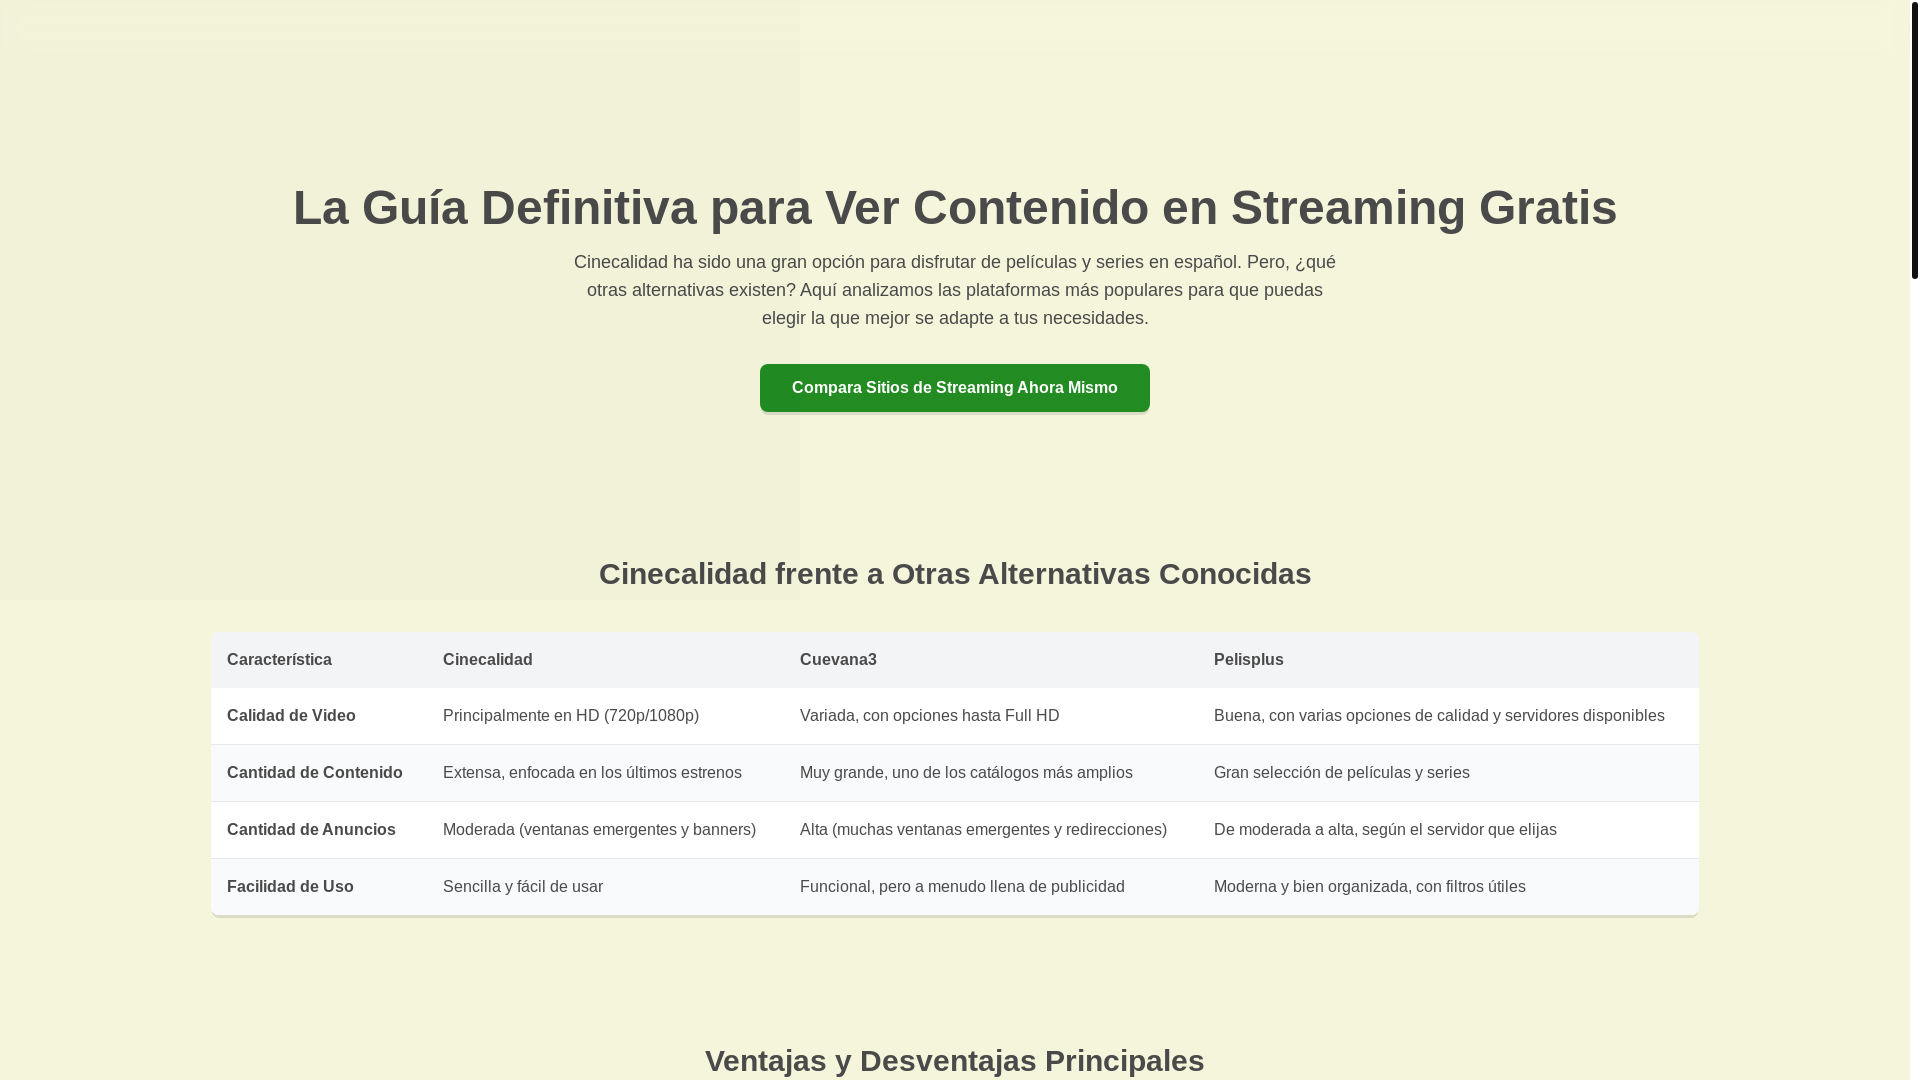Click cell 'Gran selección de películas y series'
The width and height of the screenshot is (1920, 1080).
coord(1448,773)
